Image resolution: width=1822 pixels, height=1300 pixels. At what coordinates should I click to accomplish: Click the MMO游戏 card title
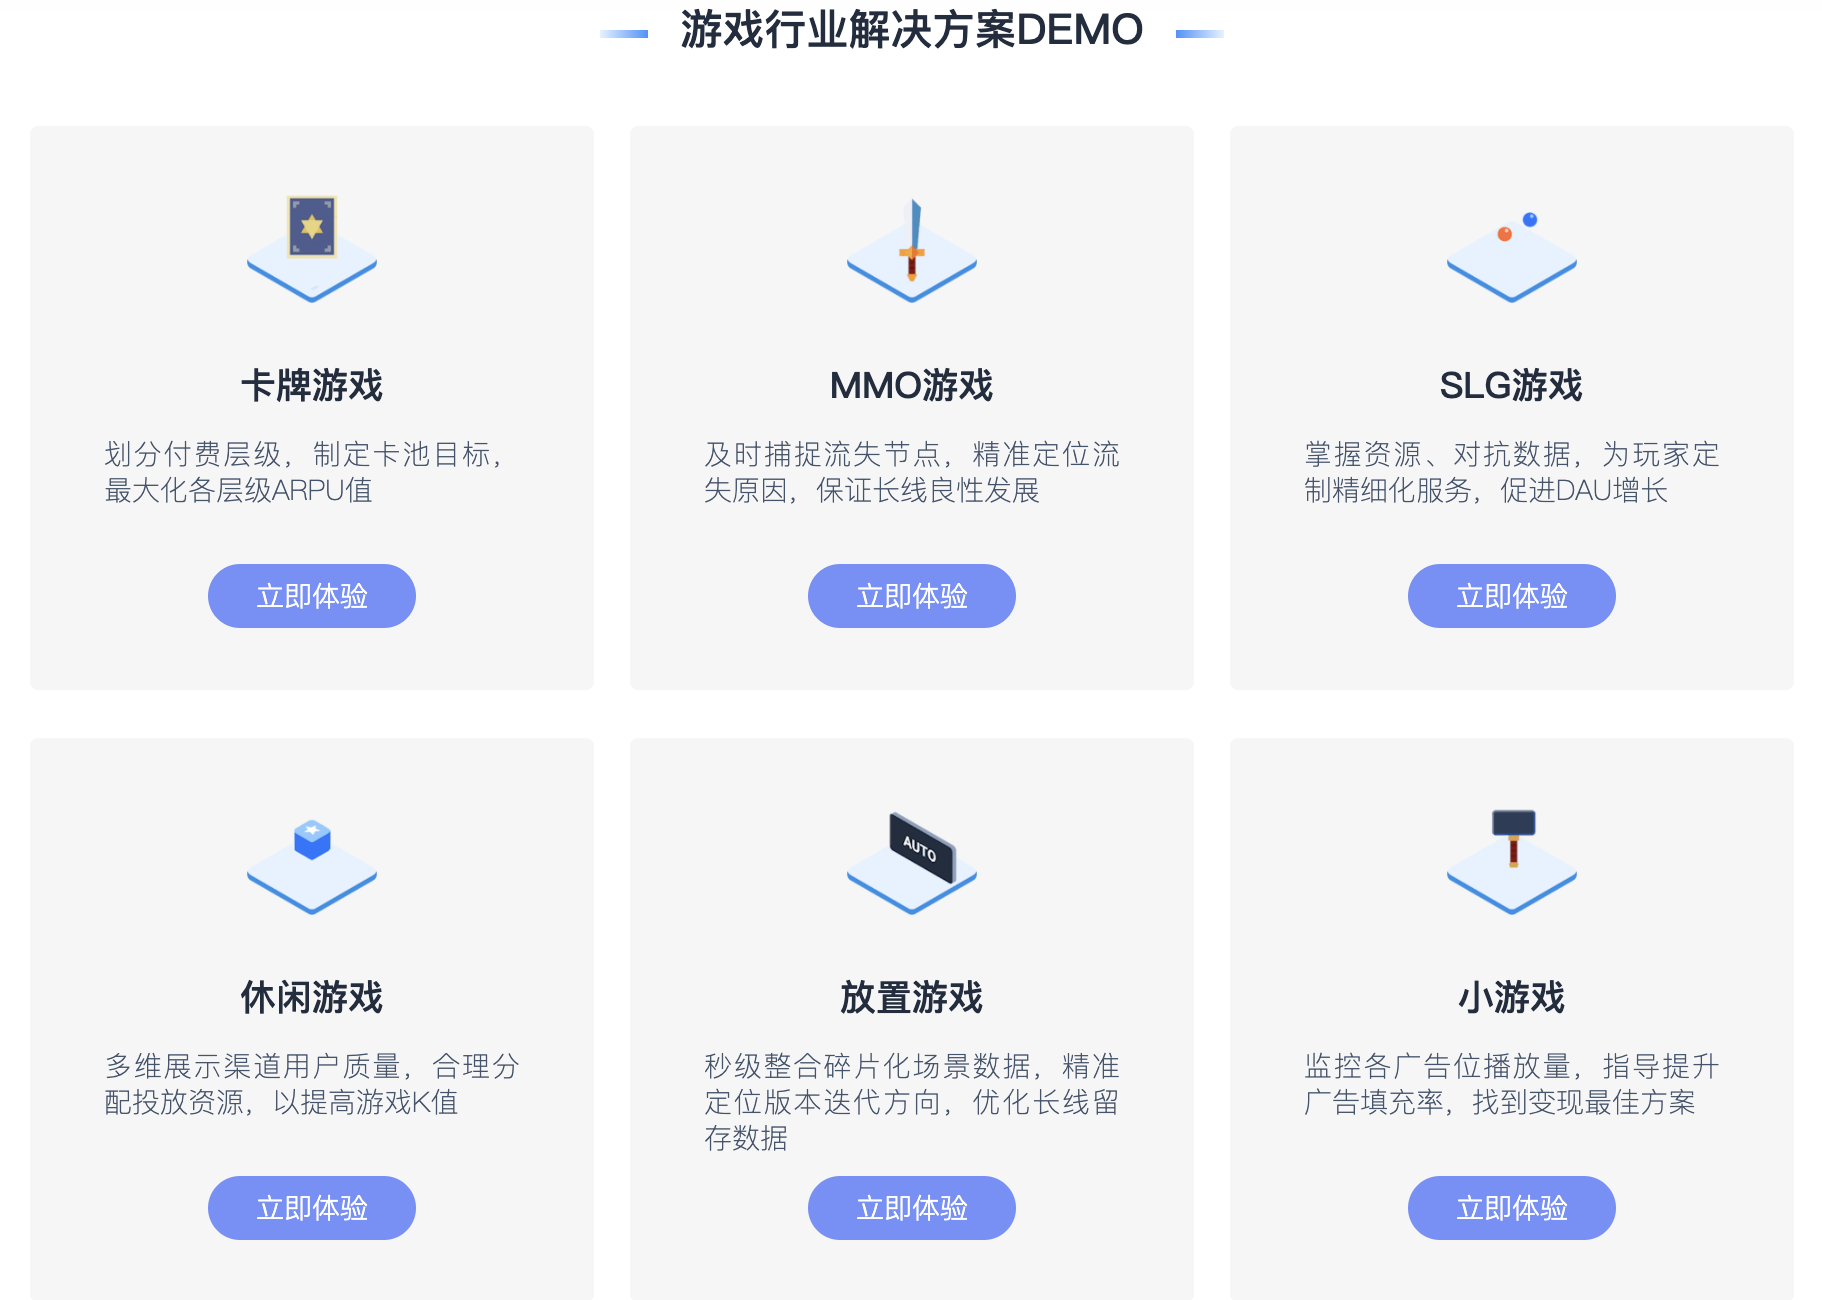pyautogui.click(x=912, y=385)
